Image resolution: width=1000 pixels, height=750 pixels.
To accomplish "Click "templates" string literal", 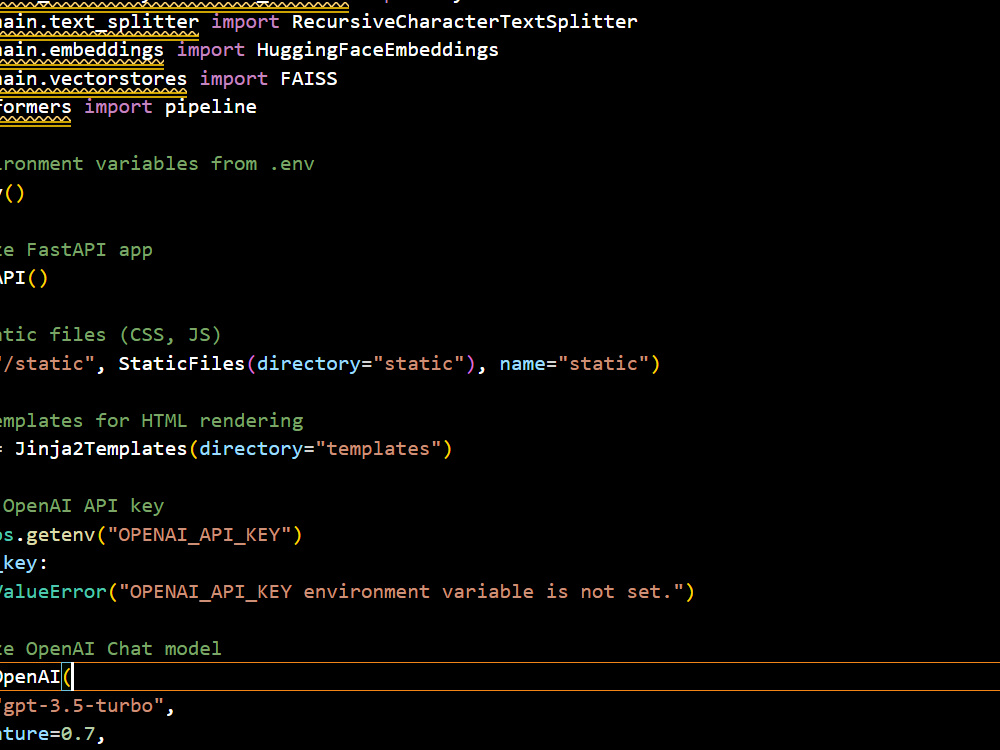I will coord(378,449).
